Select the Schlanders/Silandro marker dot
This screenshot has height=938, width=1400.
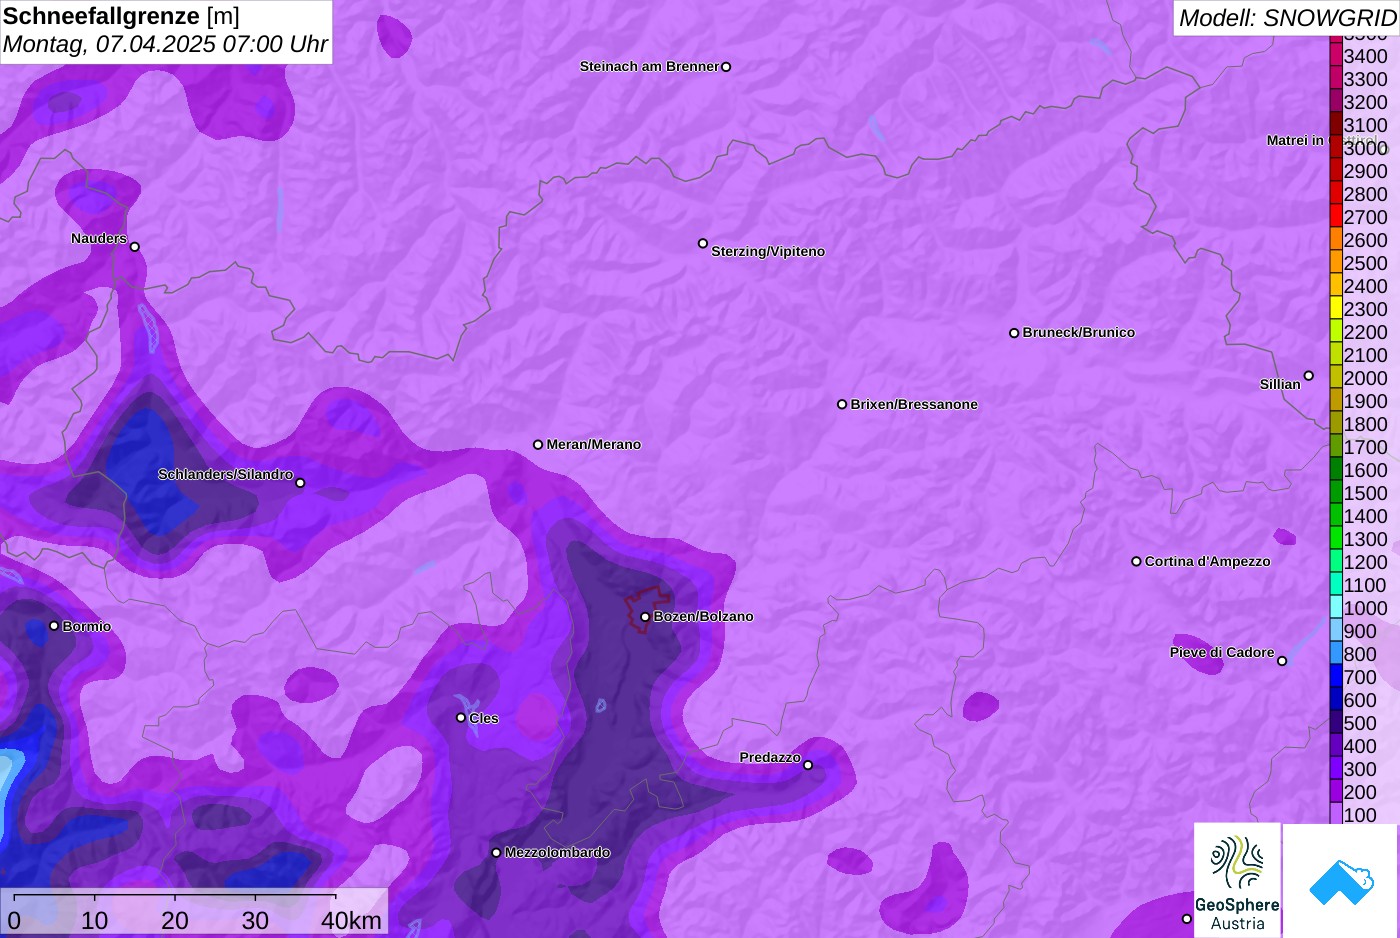pos(300,483)
